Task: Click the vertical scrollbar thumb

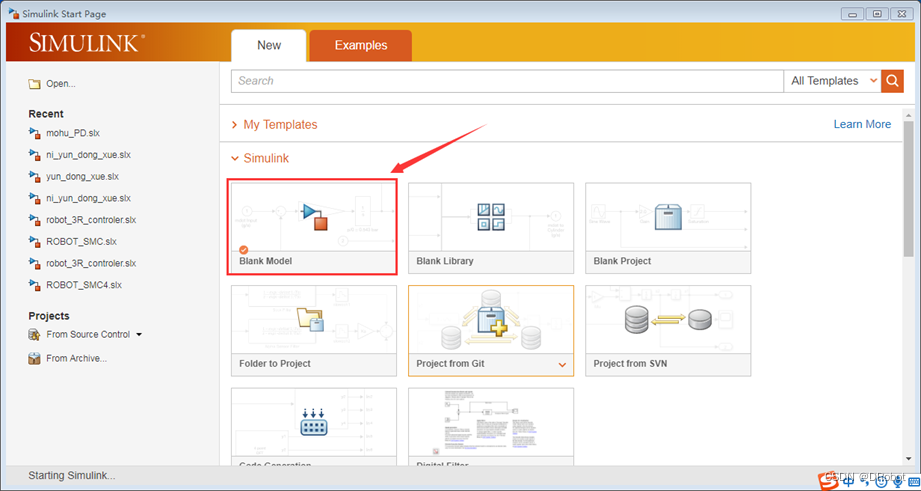Action: [x=909, y=190]
